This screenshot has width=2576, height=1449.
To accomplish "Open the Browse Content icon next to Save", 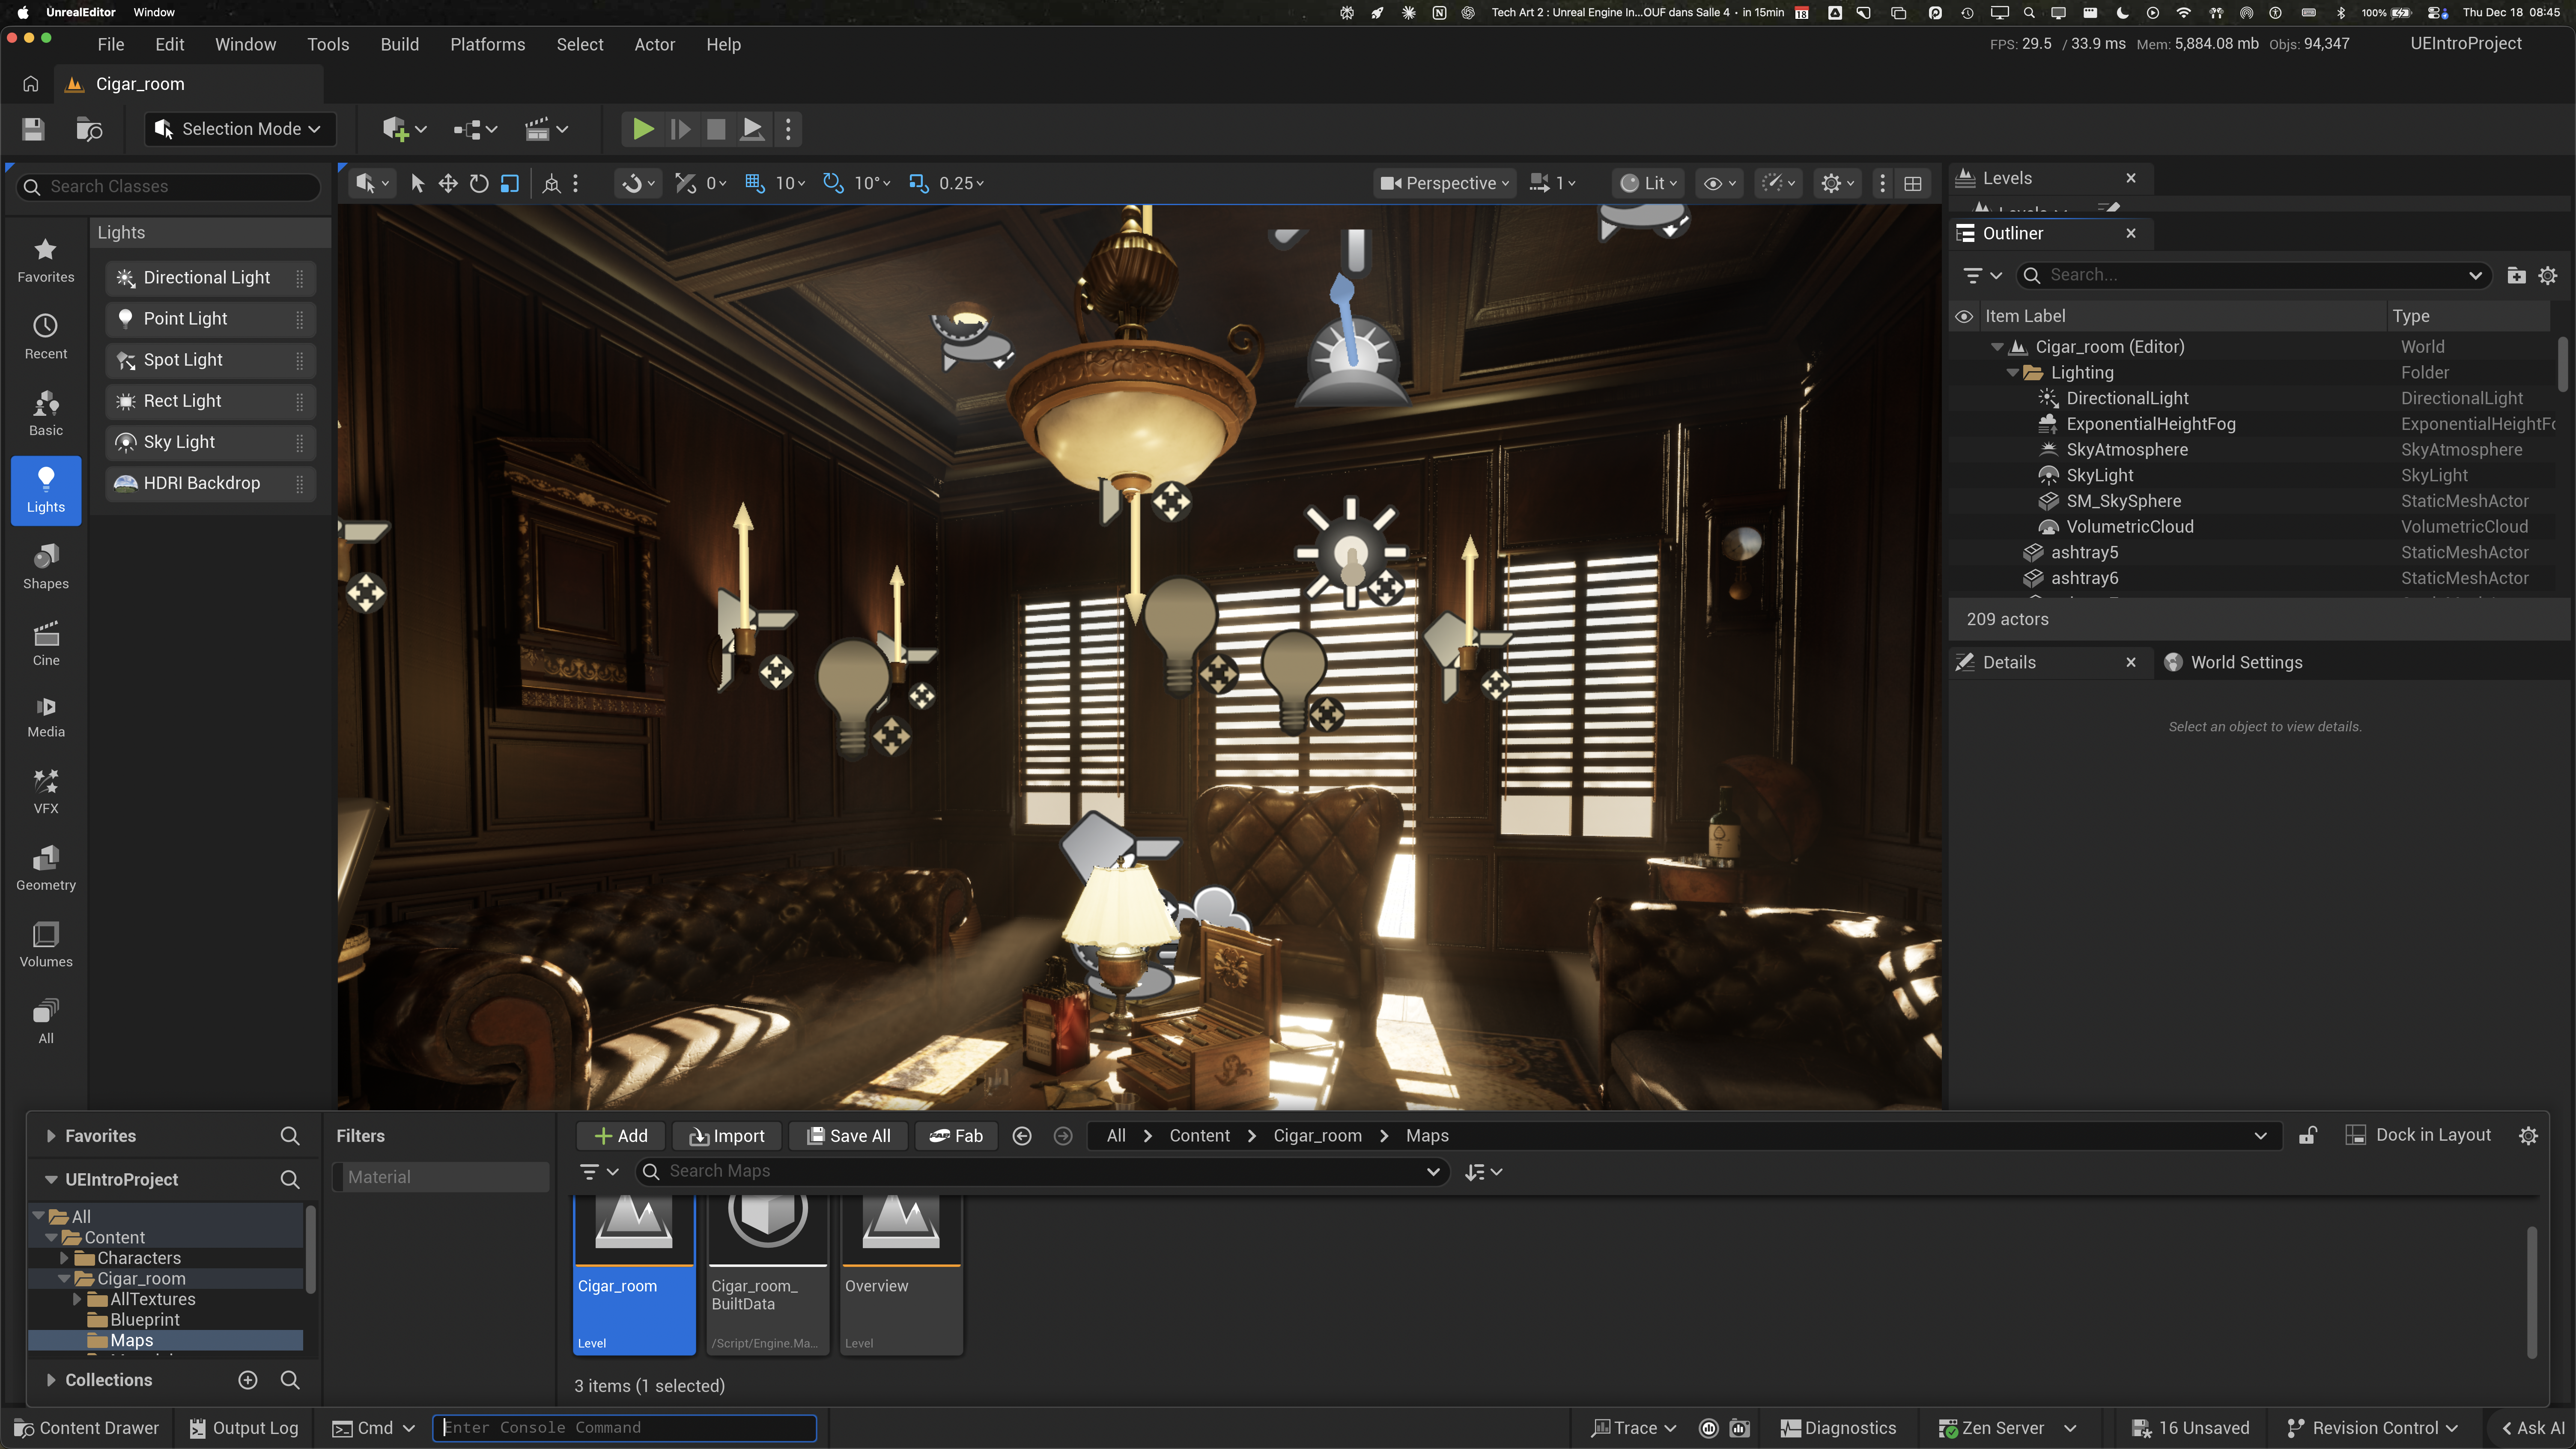I will click(x=90, y=129).
